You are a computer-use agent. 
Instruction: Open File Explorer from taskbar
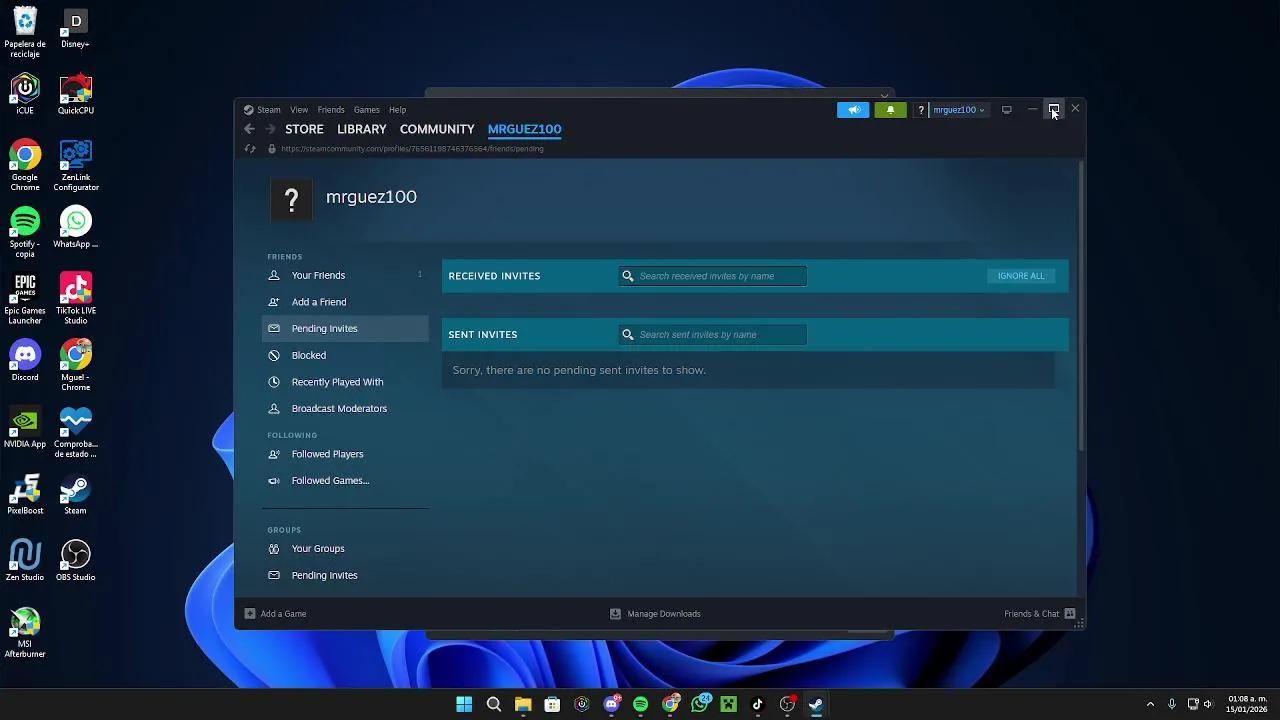pyautogui.click(x=523, y=704)
